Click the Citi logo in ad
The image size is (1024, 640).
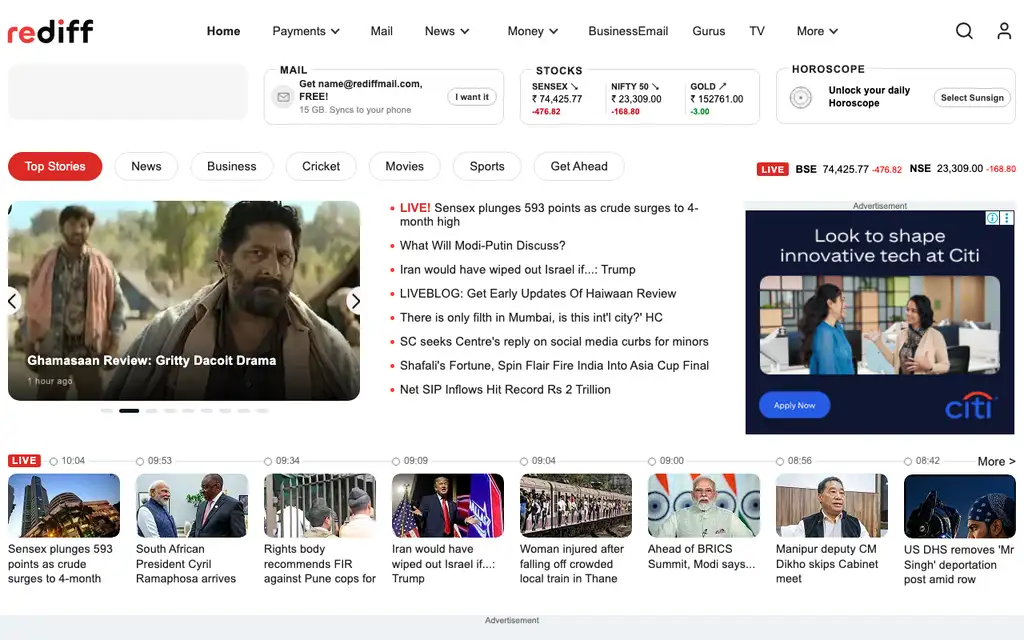click(x=971, y=406)
